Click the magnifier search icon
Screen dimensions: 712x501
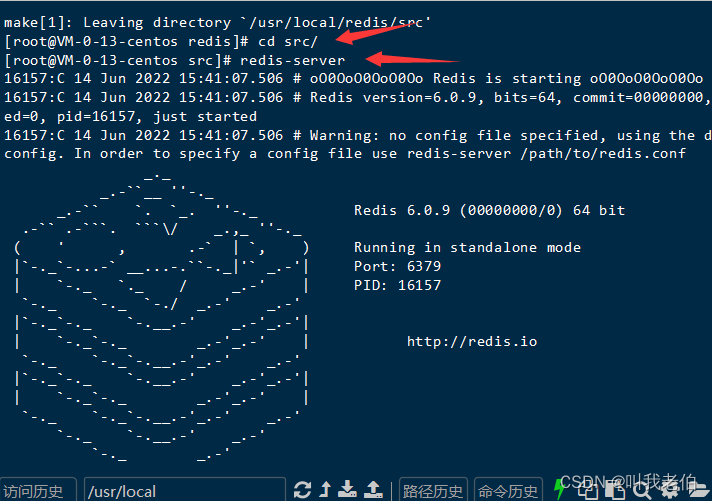642,491
